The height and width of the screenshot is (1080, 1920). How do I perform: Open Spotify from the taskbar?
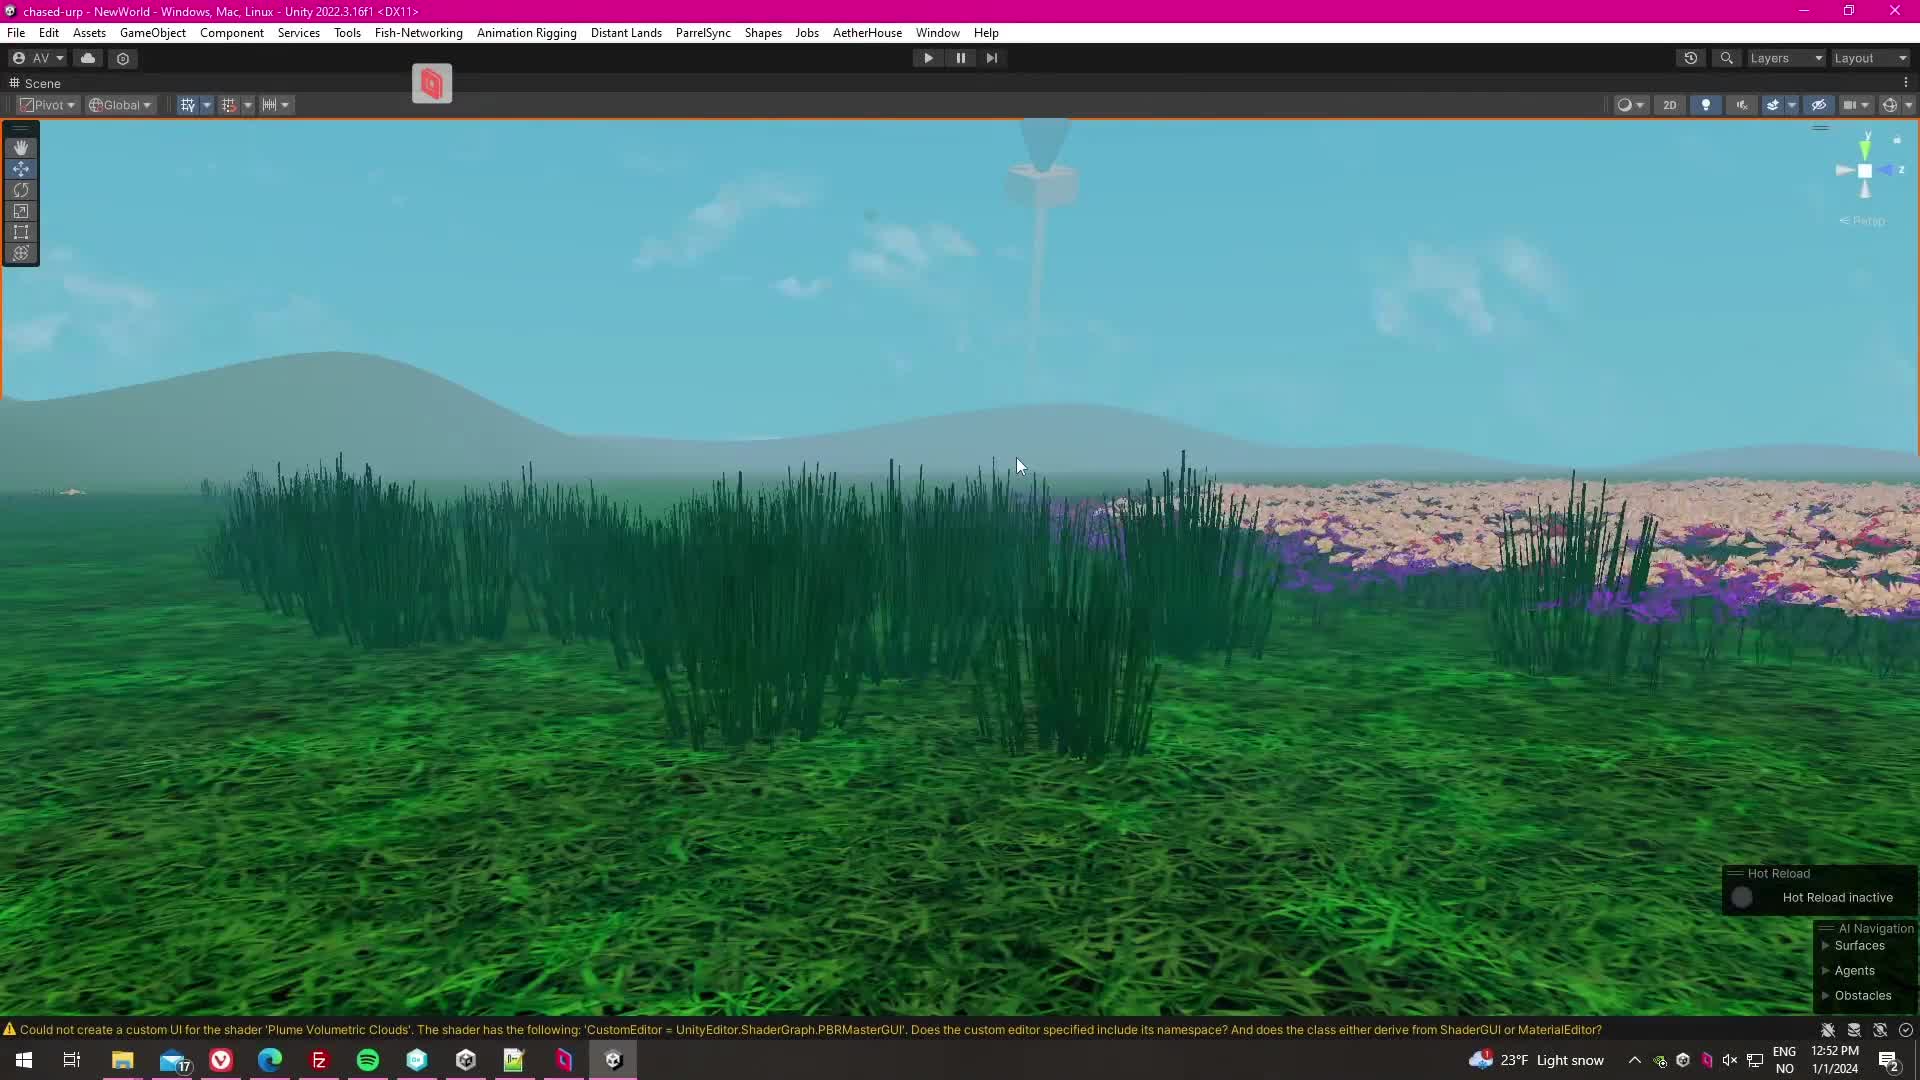coord(368,1060)
